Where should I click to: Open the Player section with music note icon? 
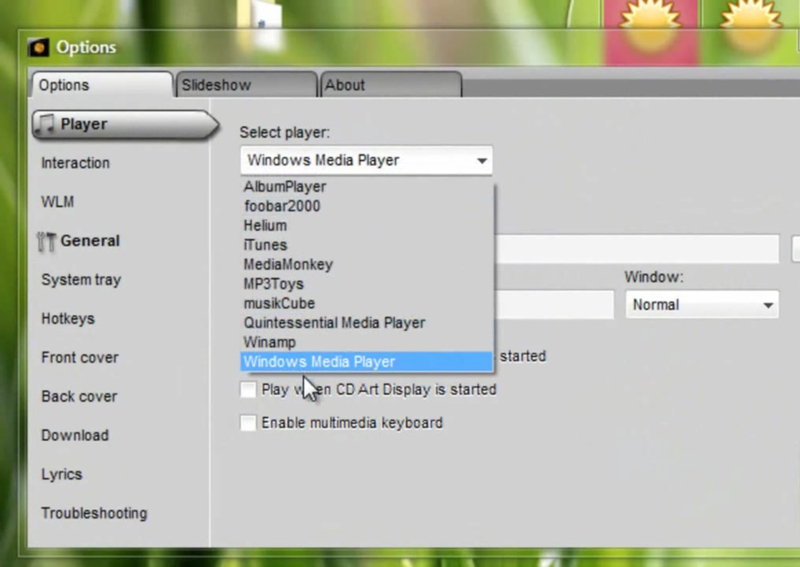pyautogui.click(x=125, y=125)
